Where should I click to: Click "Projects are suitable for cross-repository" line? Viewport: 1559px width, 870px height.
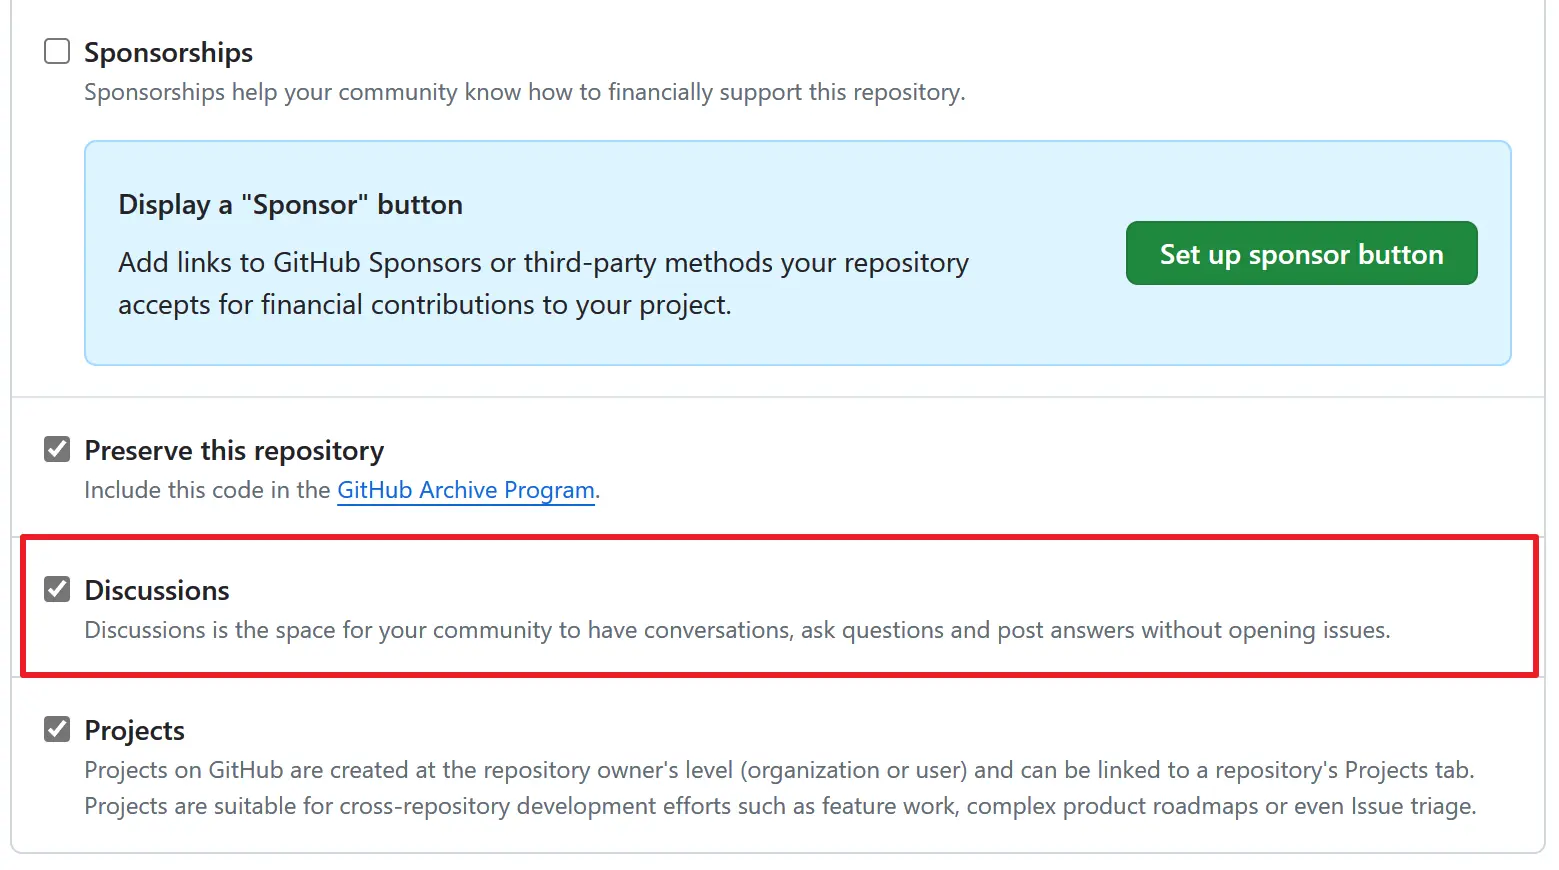[780, 806]
